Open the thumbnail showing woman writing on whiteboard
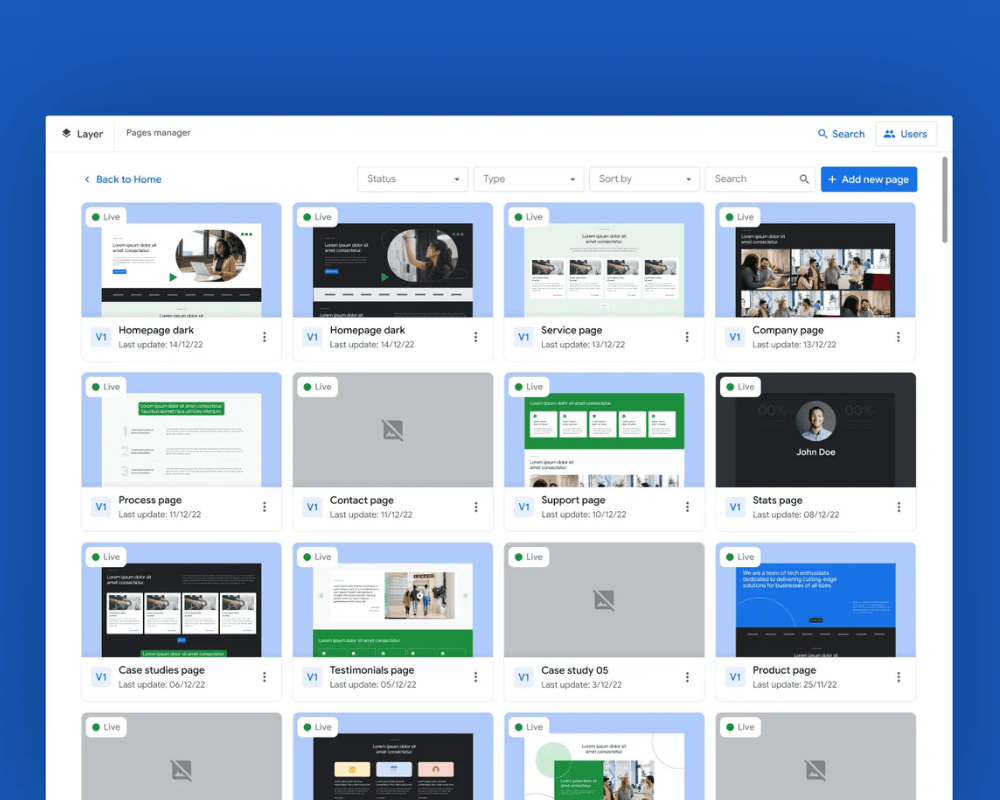 click(393, 260)
